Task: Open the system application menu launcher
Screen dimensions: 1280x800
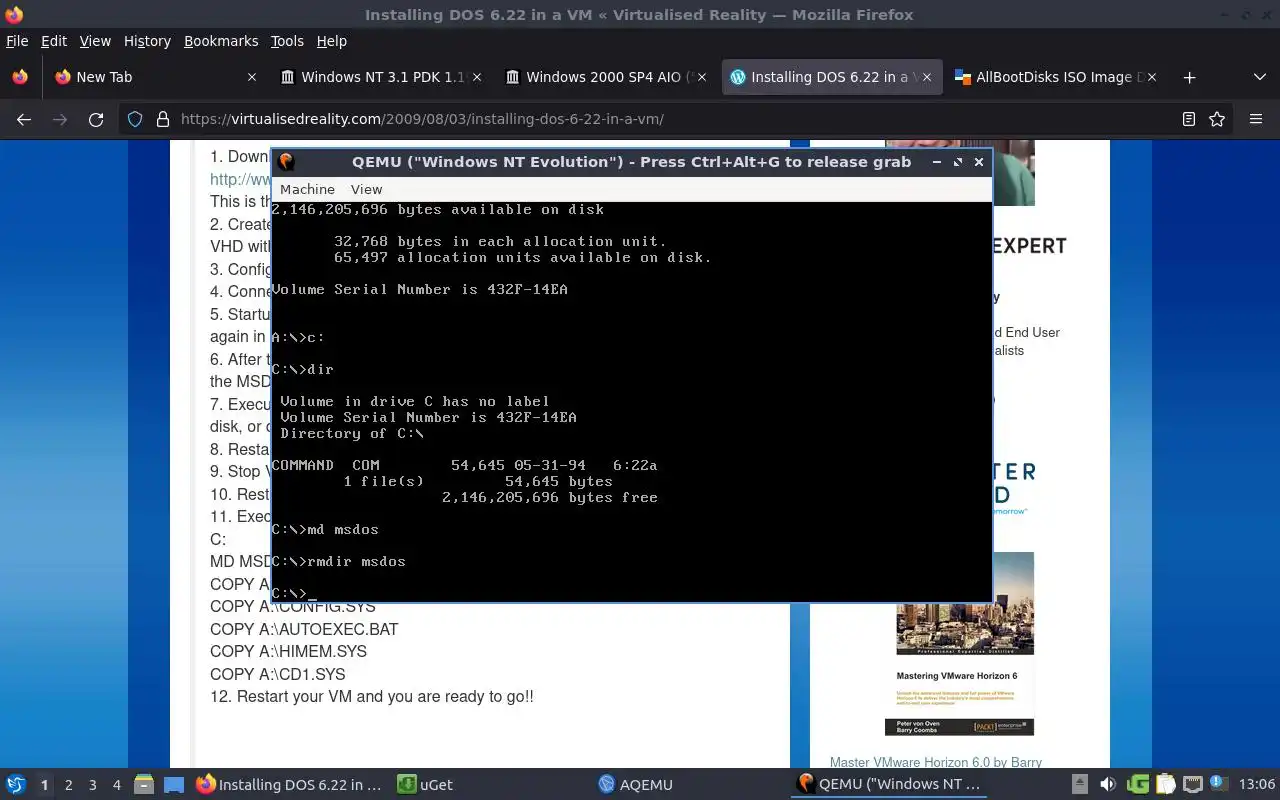Action: [16, 785]
